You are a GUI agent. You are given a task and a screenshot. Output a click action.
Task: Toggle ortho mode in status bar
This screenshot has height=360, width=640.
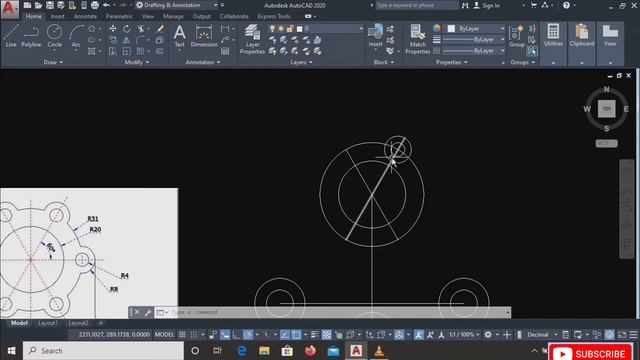click(236, 335)
